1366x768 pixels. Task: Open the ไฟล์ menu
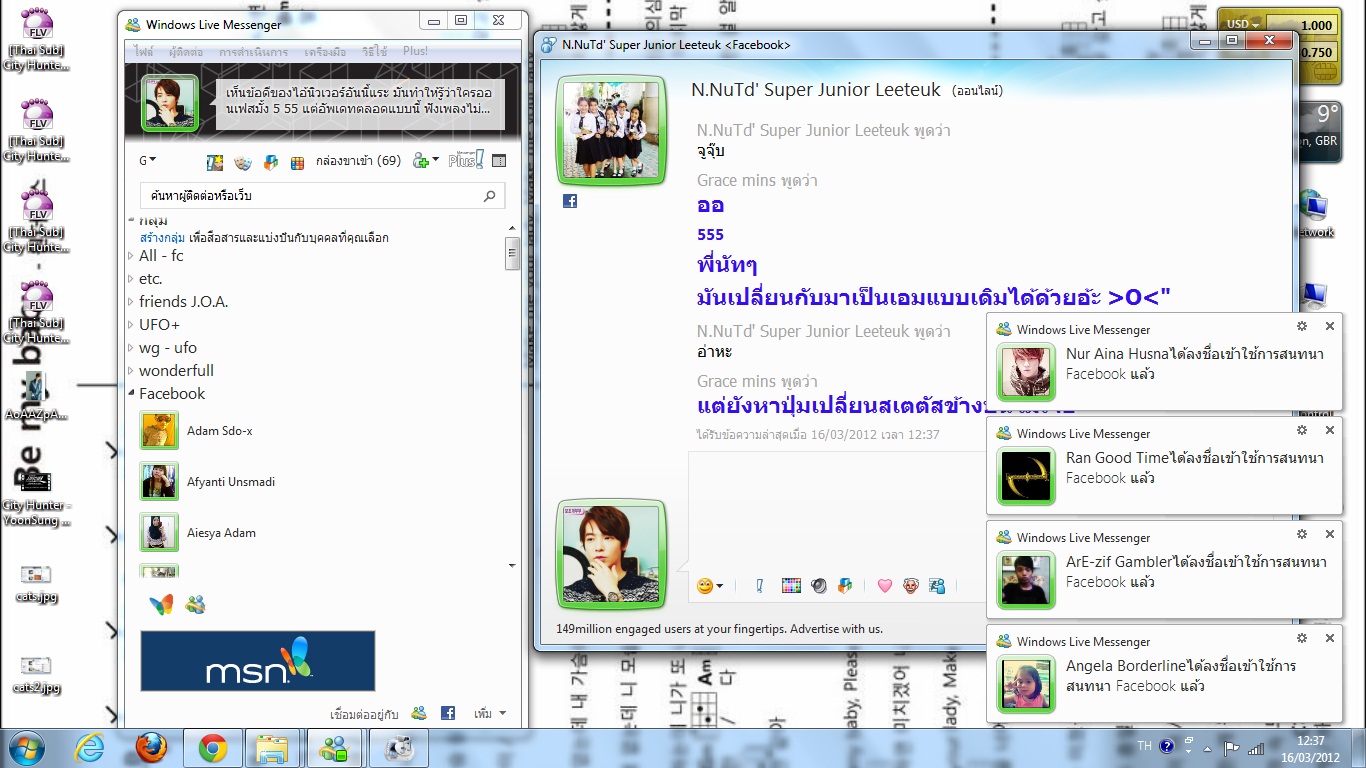pos(144,51)
